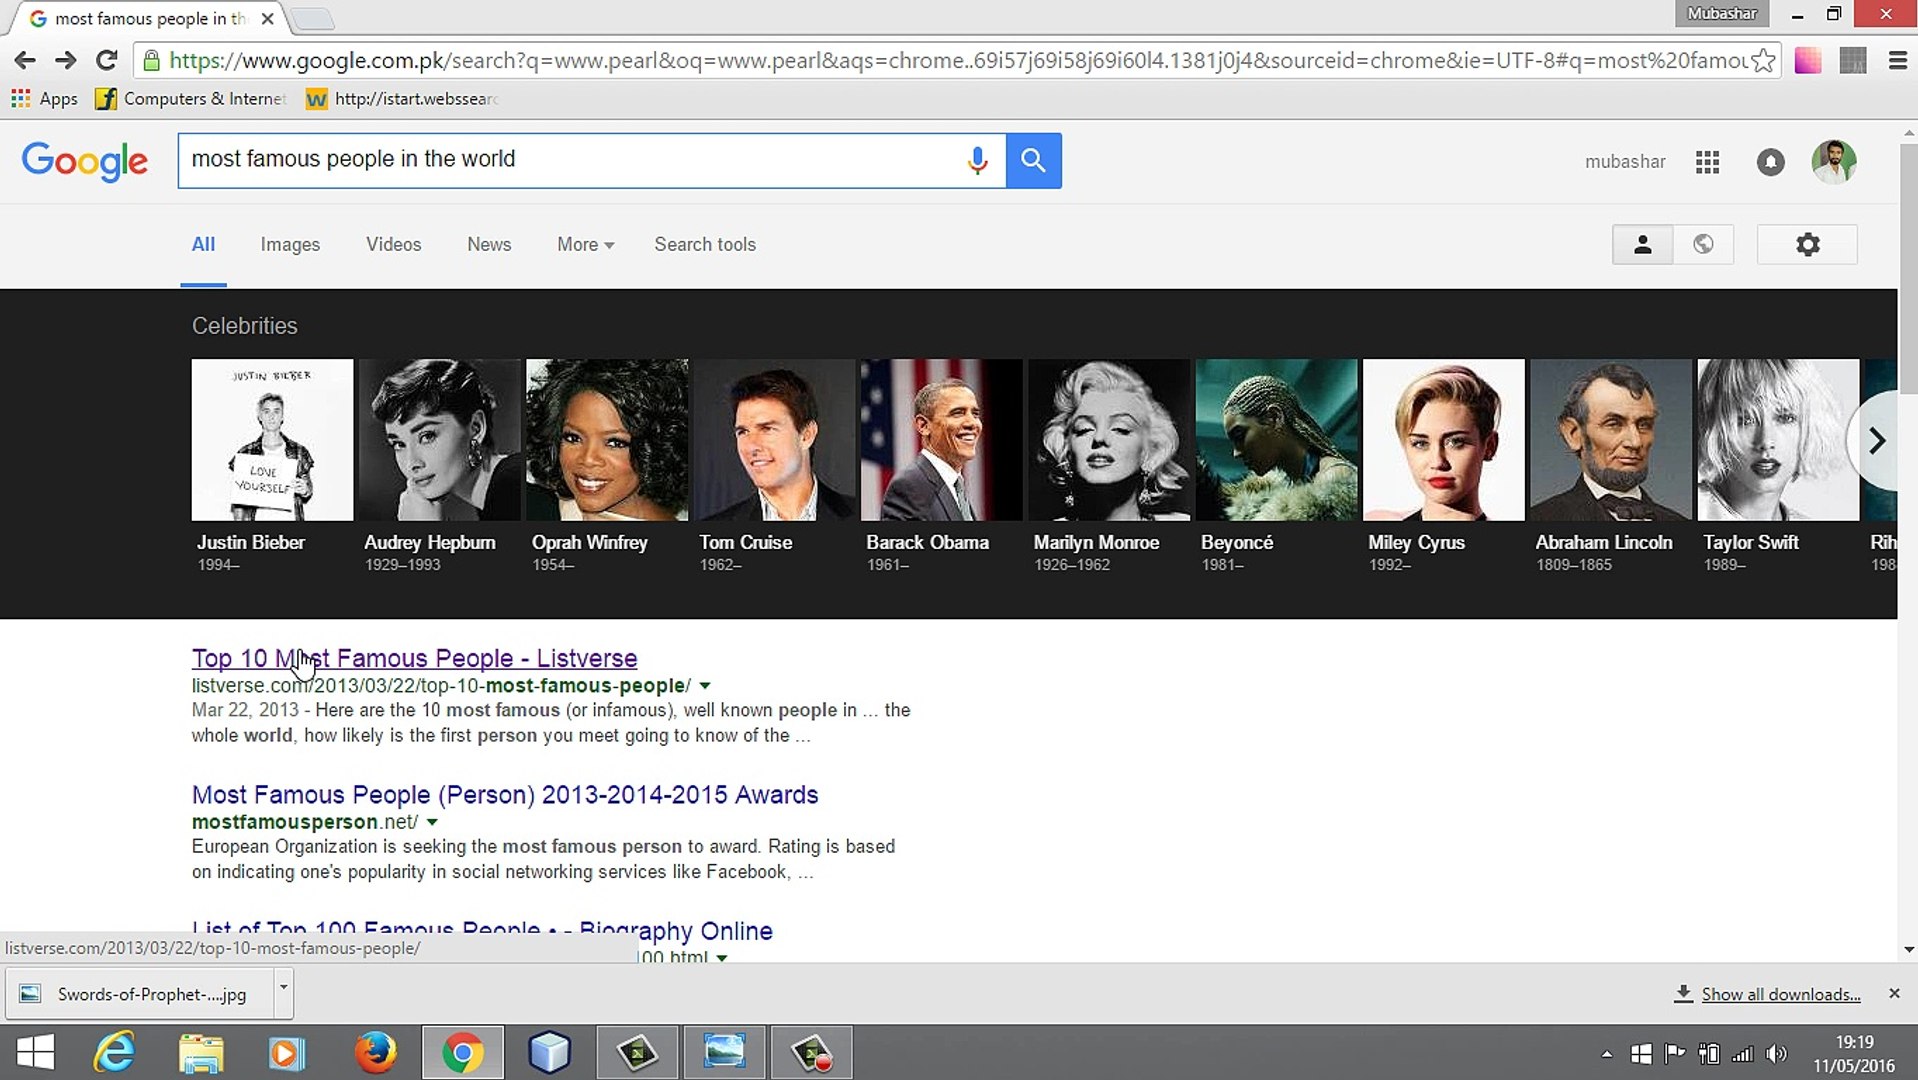Open the blue cube taskbar application
The image size is (1918, 1080).
(549, 1052)
